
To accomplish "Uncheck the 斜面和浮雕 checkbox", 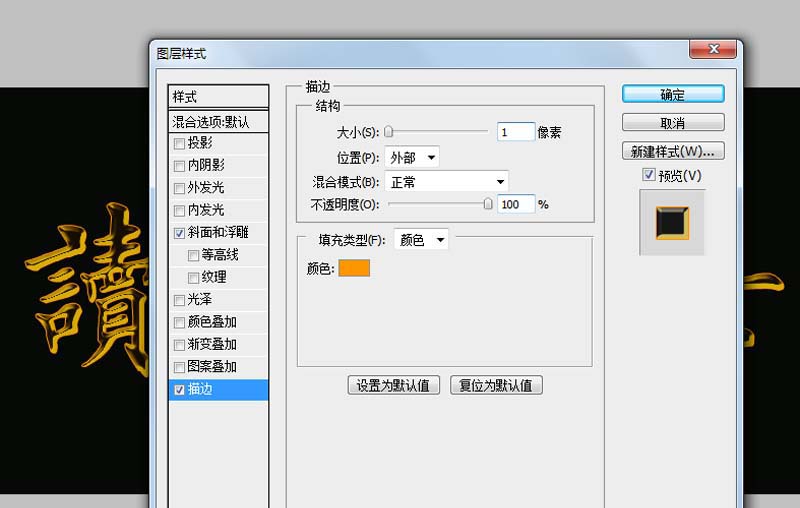I will point(179,234).
